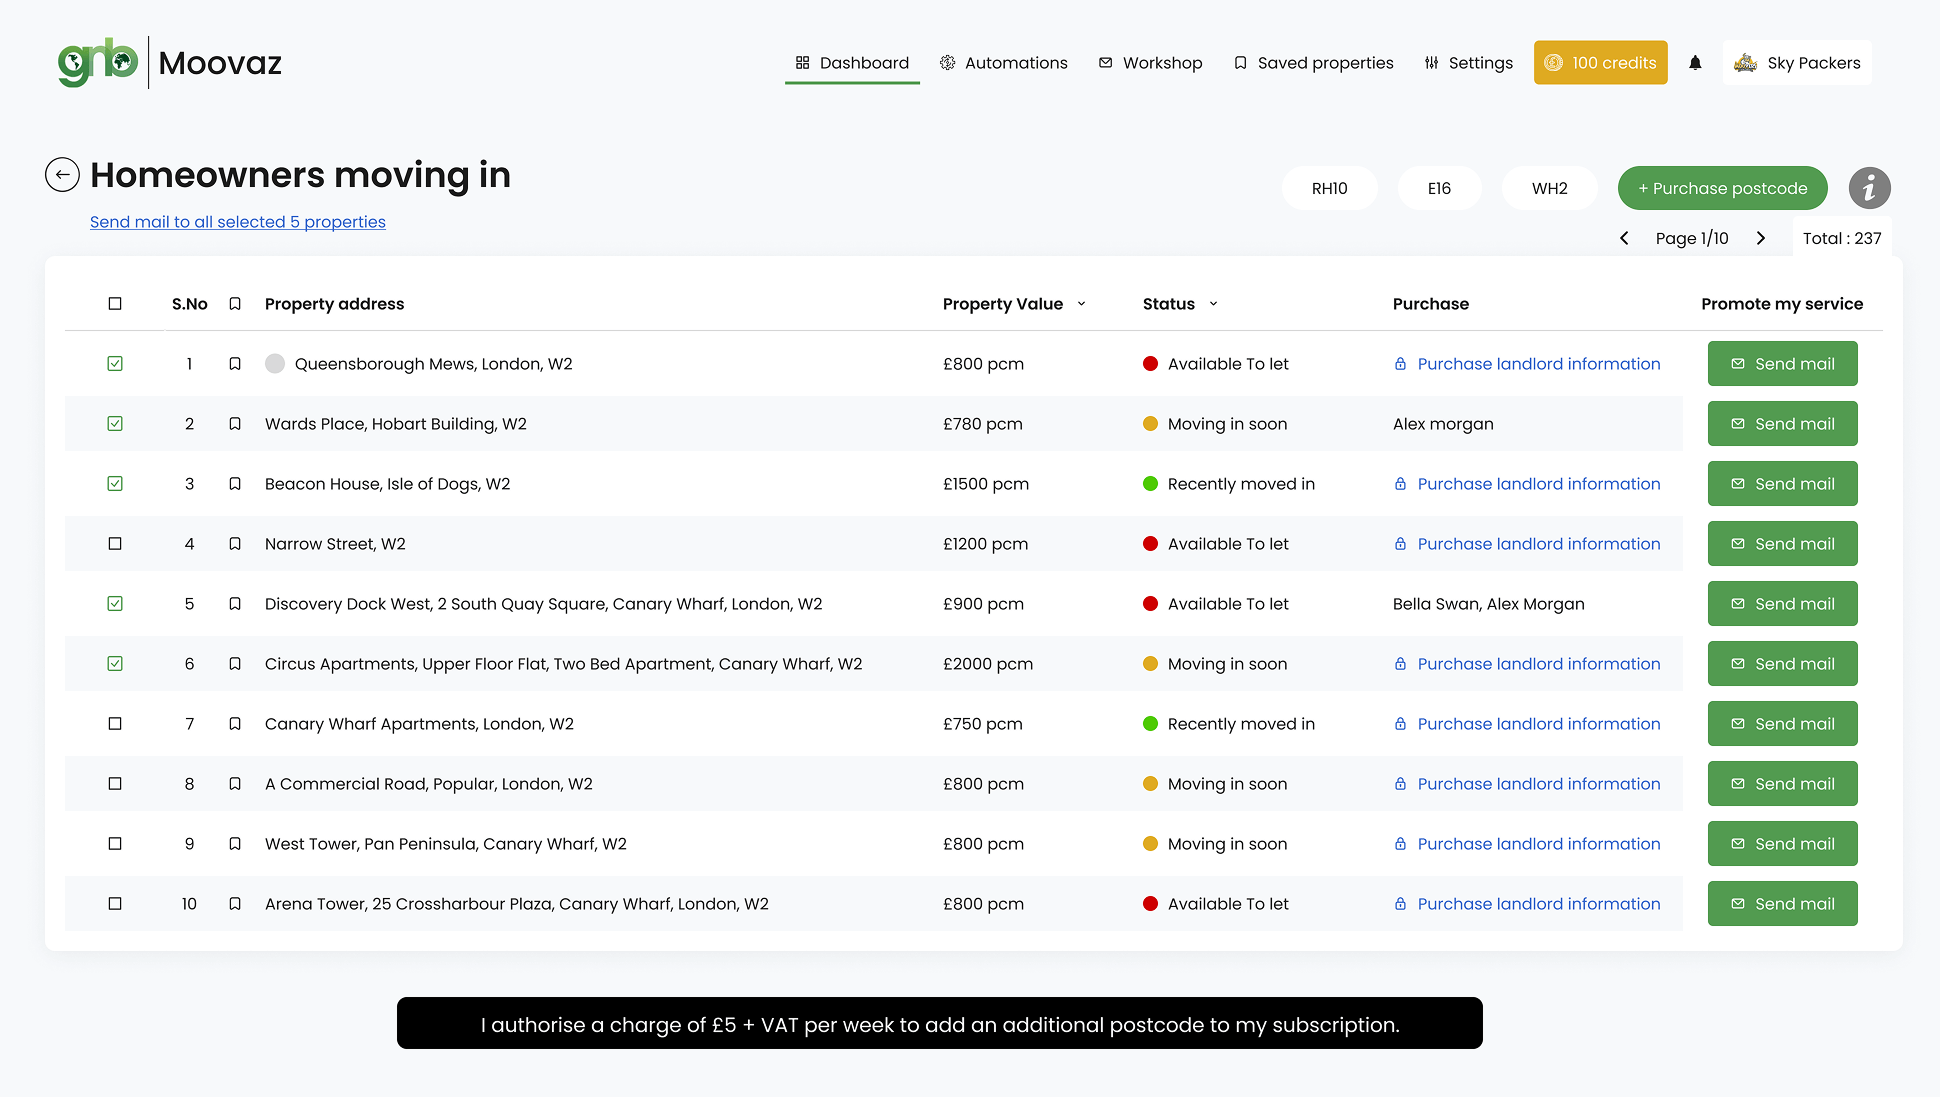Bookmark the Beacon House, Isle of Dogs row

[x=235, y=484]
